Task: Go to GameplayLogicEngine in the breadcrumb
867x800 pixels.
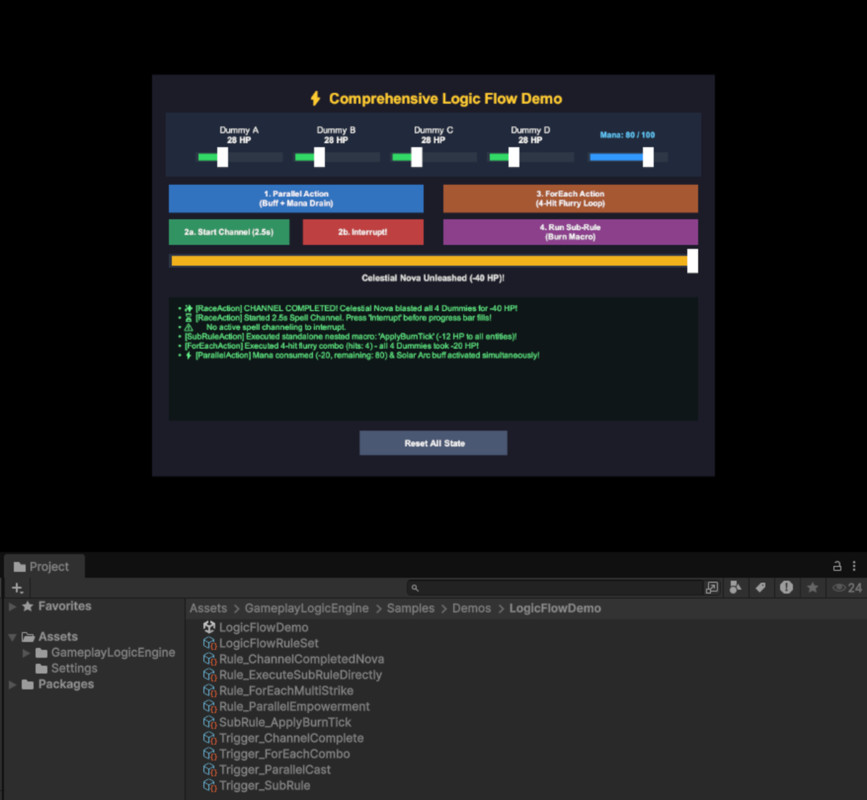Action: coord(306,608)
